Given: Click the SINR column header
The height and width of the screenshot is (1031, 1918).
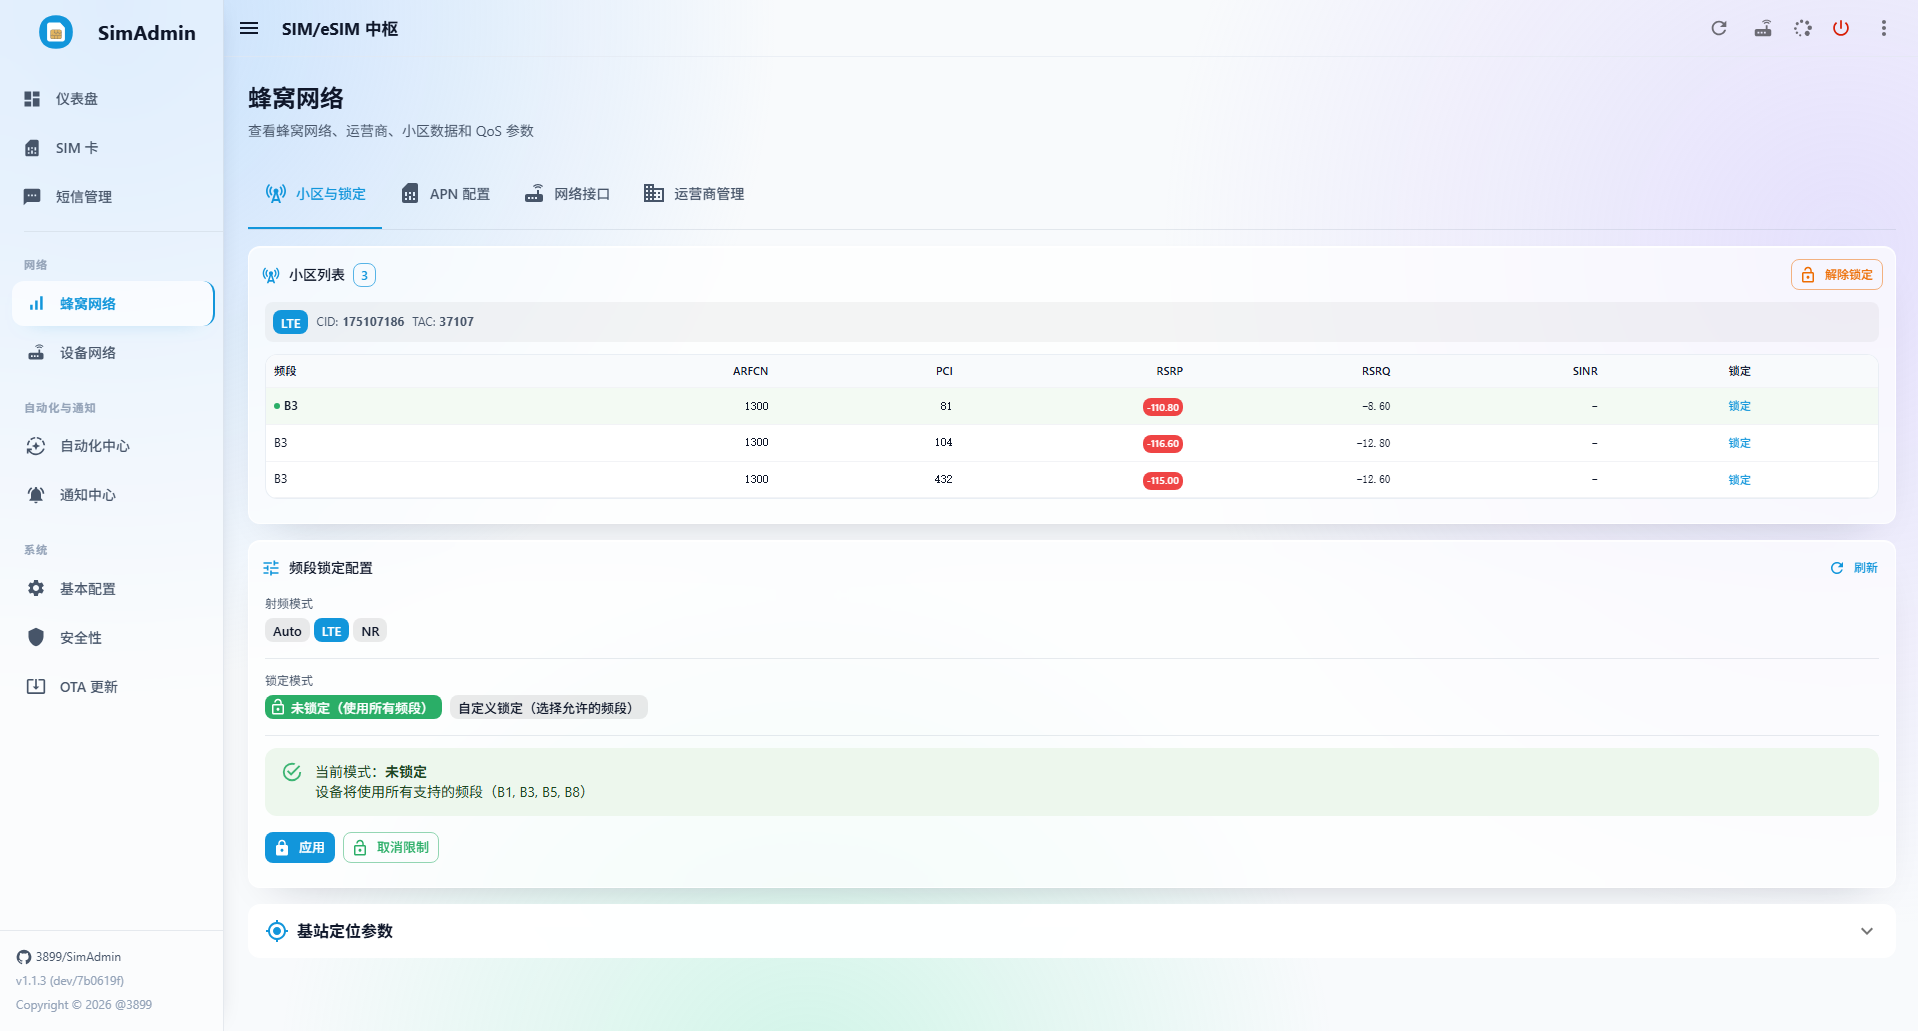Looking at the screenshot, I should pos(1585,371).
